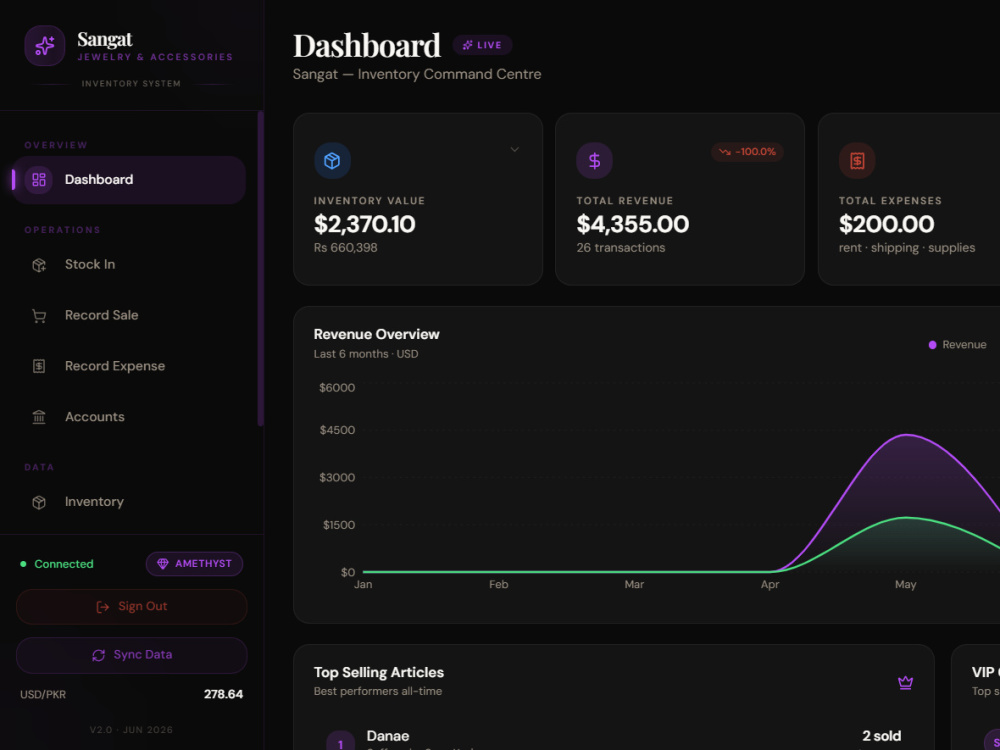This screenshot has width=1000, height=750.
Task: Click the $4,355.00 revenue figure
Action: click(x=633, y=224)
